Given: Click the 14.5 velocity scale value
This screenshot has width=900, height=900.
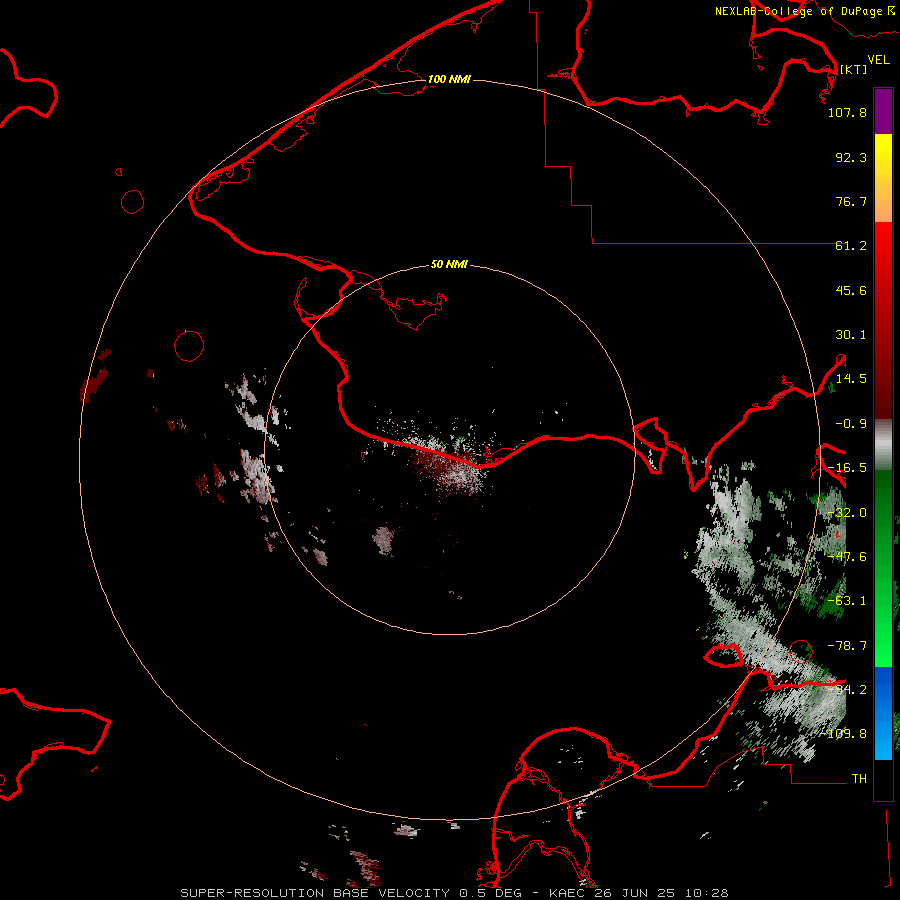Looking at the screenshot, I should pyautogui.click(x=851, y=379).
